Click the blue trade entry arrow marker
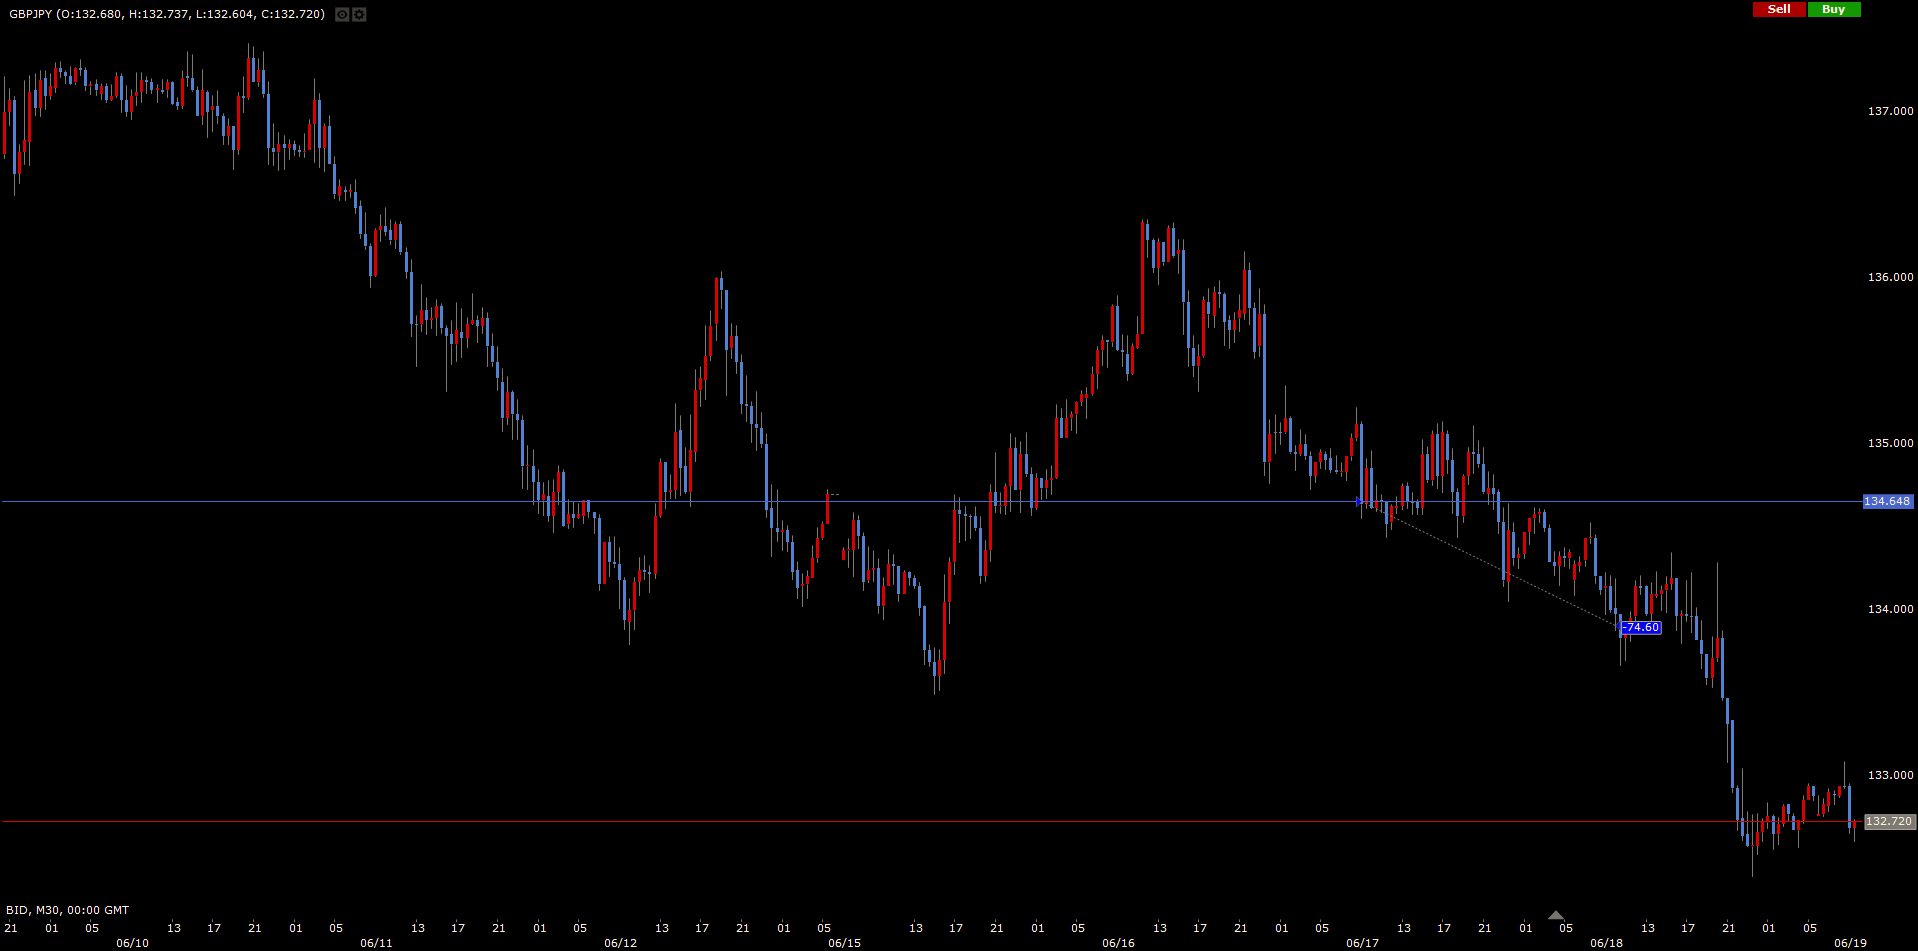The image size is (1918, 951). tap(1358, 501)
